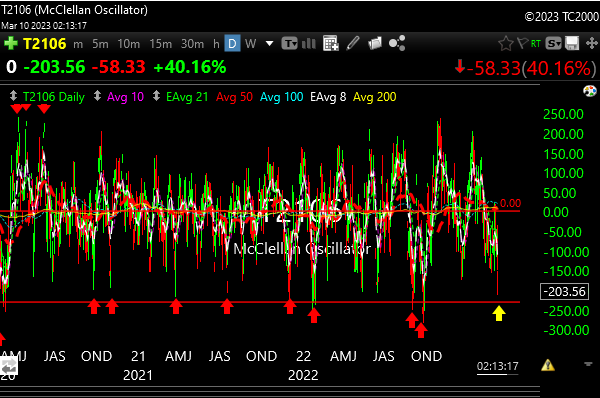Select the bar chart style icon

click(x=309, y=44)
